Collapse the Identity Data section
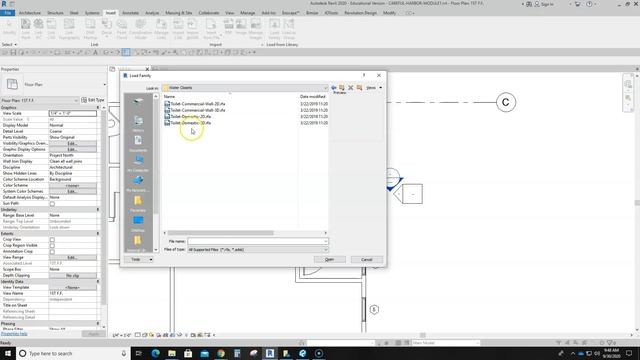This screenshot has height=360, width=640. coord(98,282)
